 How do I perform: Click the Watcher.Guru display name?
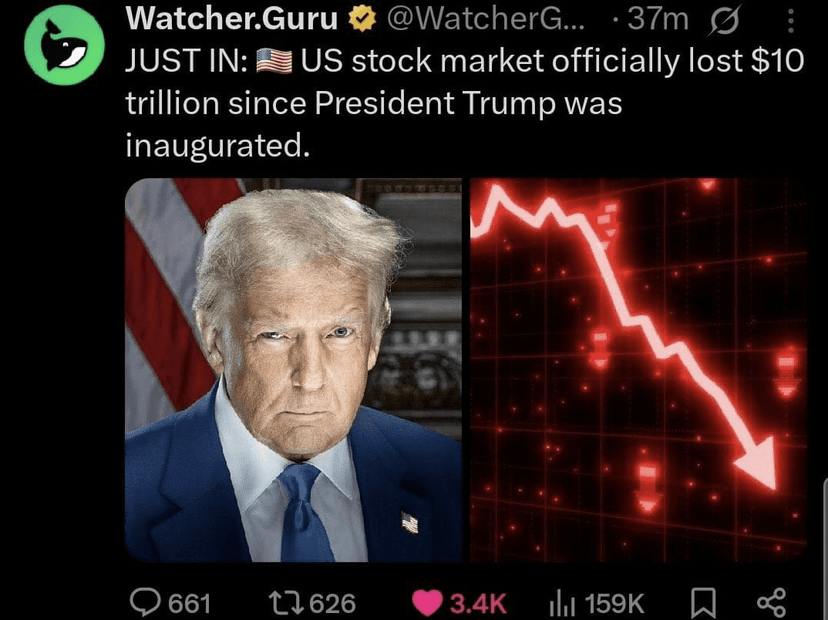point(231,18)
